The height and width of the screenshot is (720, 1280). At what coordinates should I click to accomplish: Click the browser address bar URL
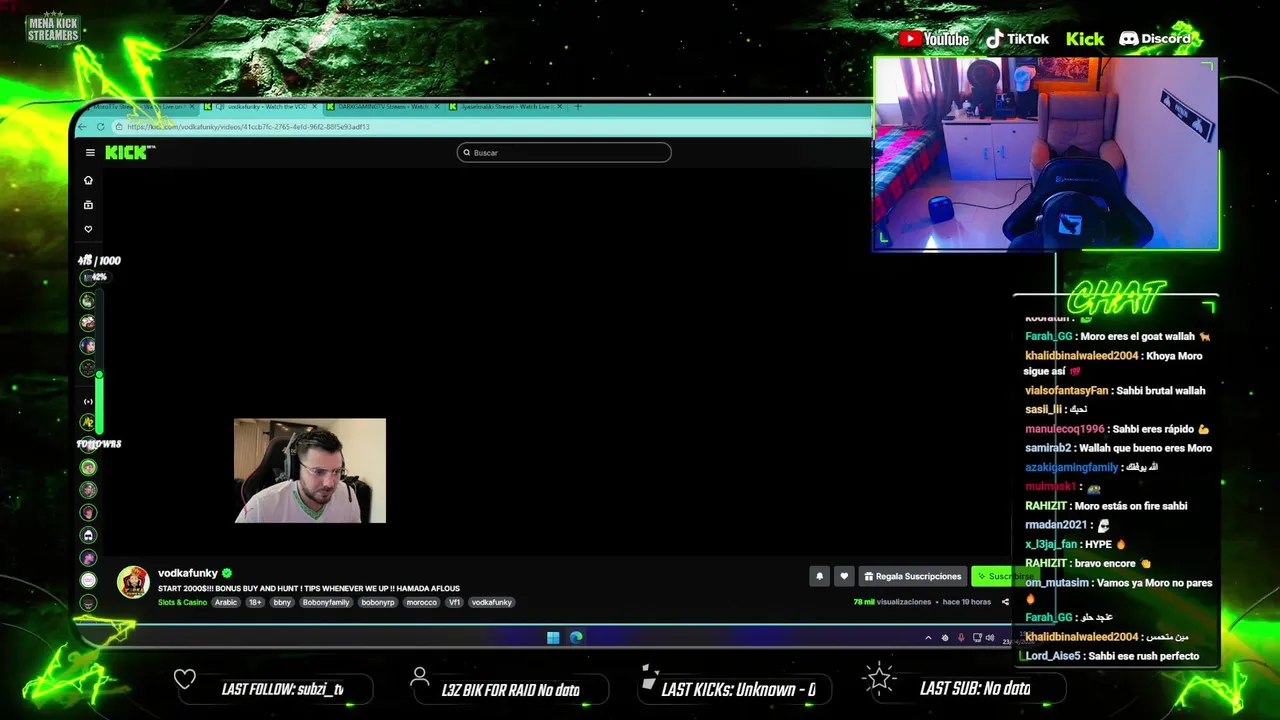pos(248,127)
